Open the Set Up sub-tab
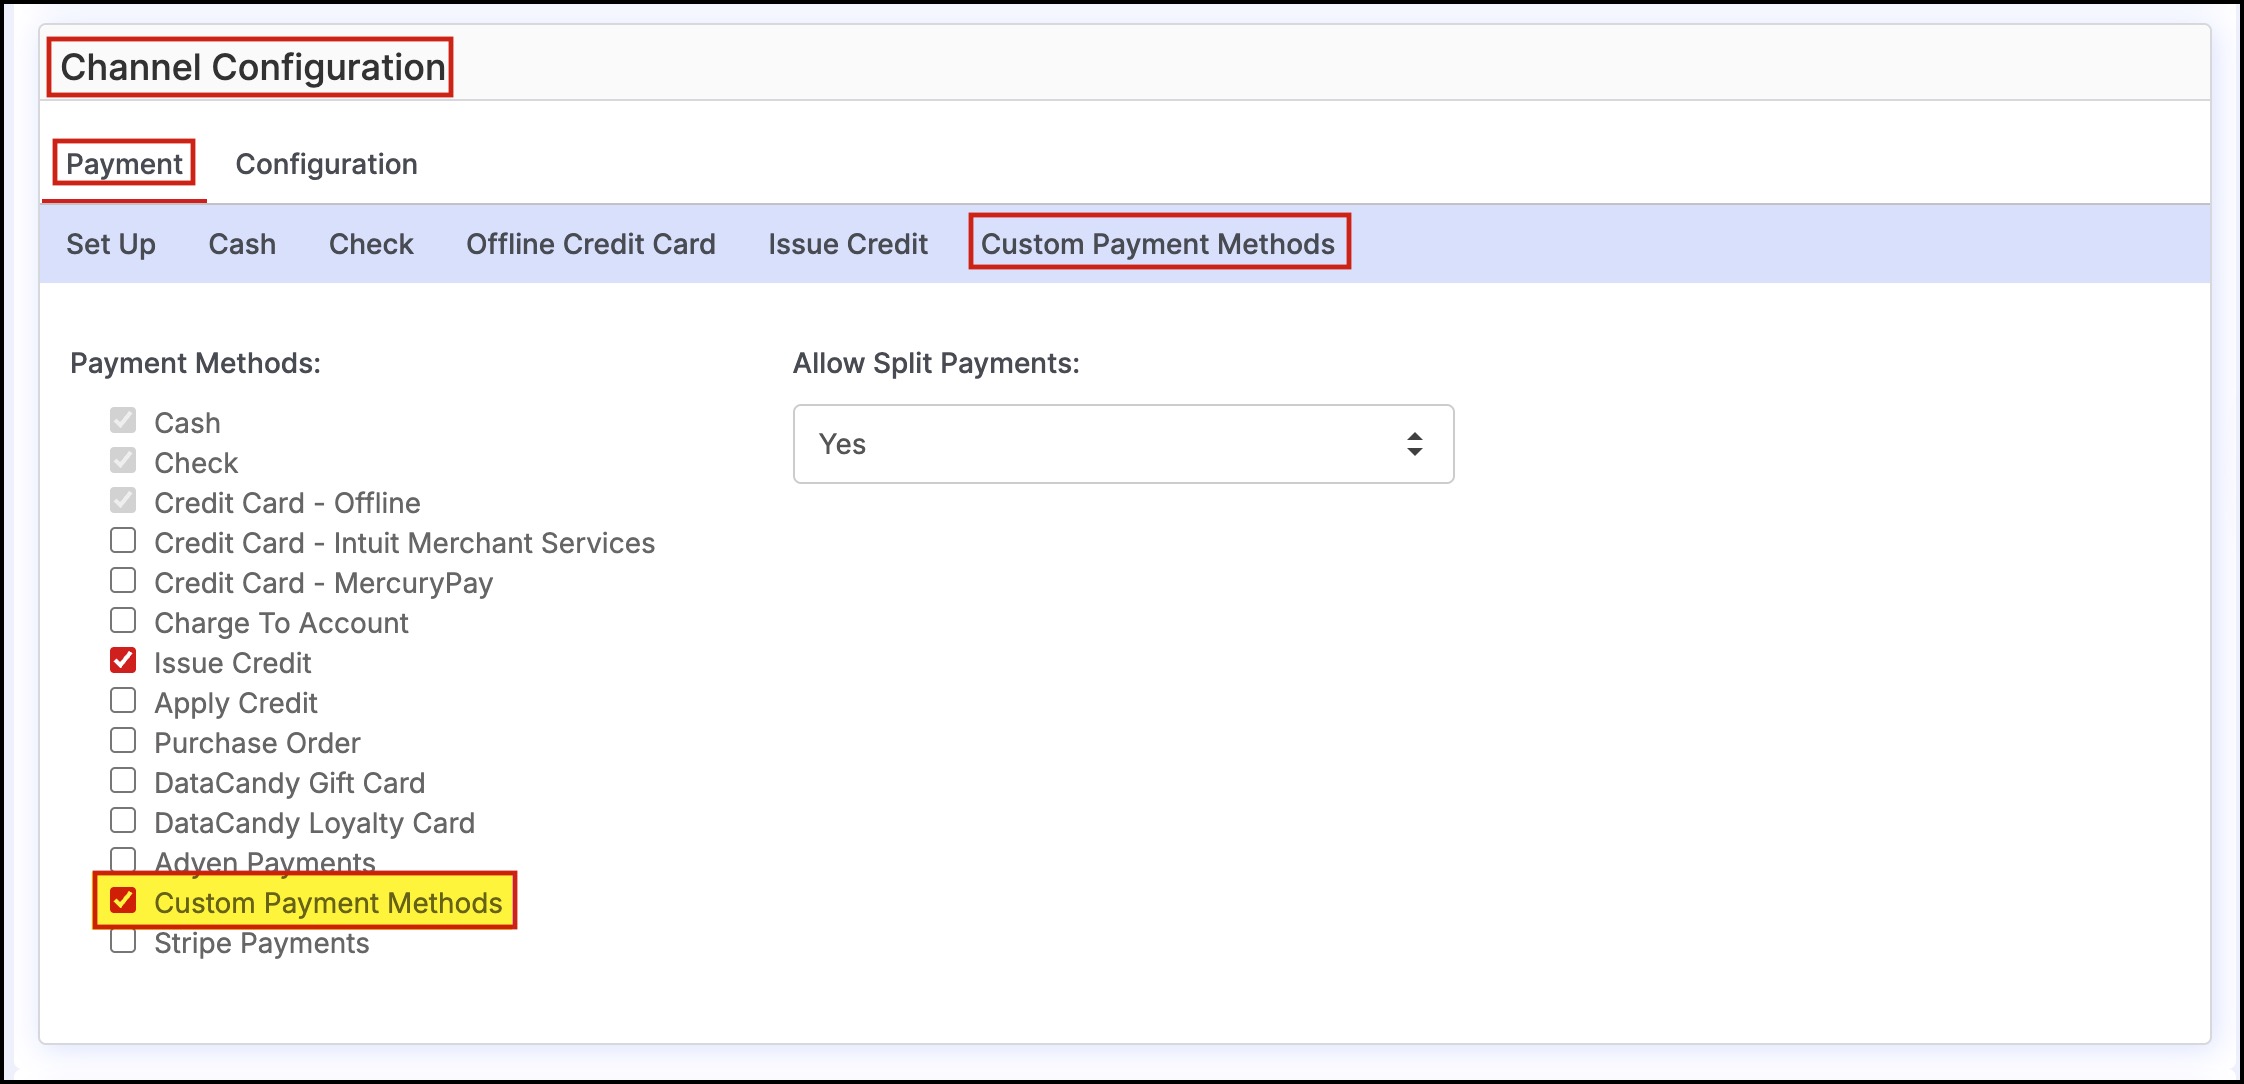This screenshot has height=1084, width=2244. point(110,244)
